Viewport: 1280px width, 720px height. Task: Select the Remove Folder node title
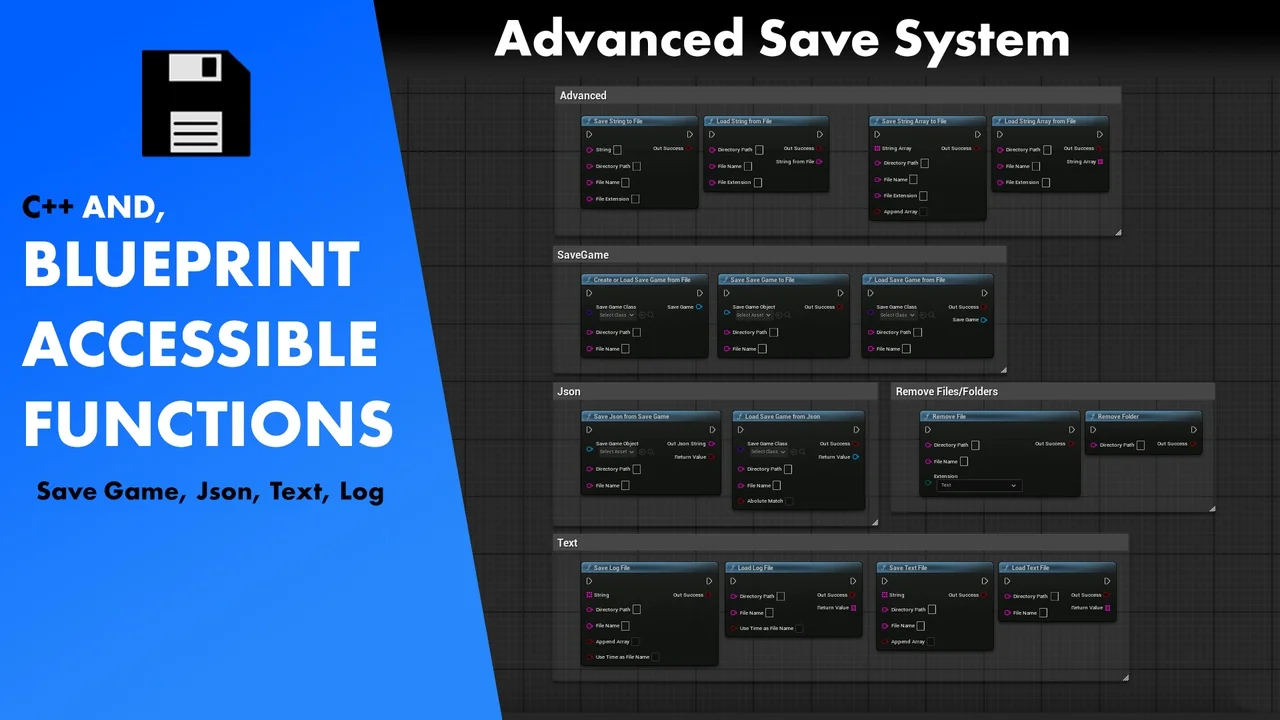click(x=1143, y=416)
